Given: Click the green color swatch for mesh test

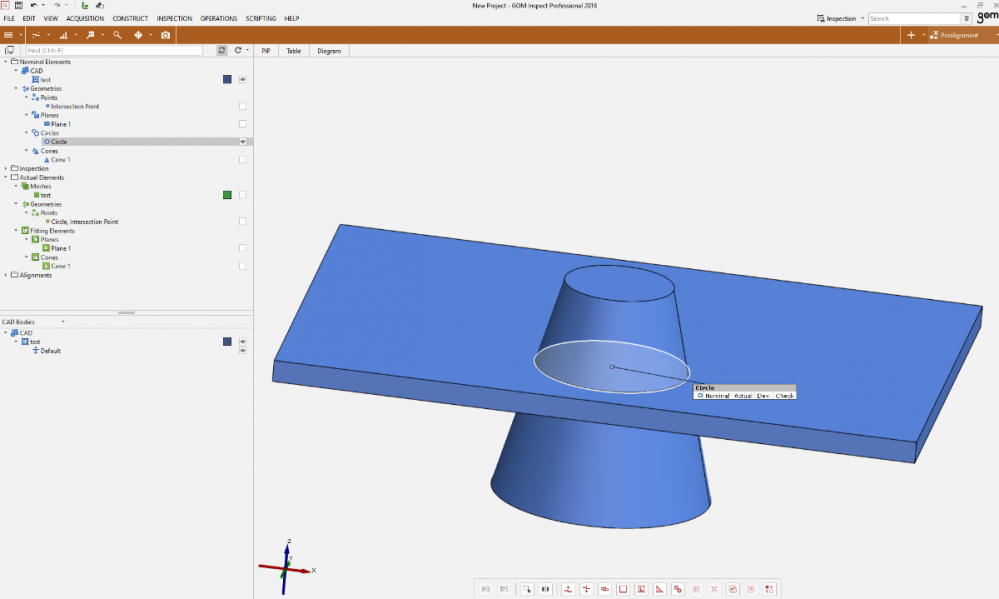Looking at the screenshot, I should (x=228, y=195).
